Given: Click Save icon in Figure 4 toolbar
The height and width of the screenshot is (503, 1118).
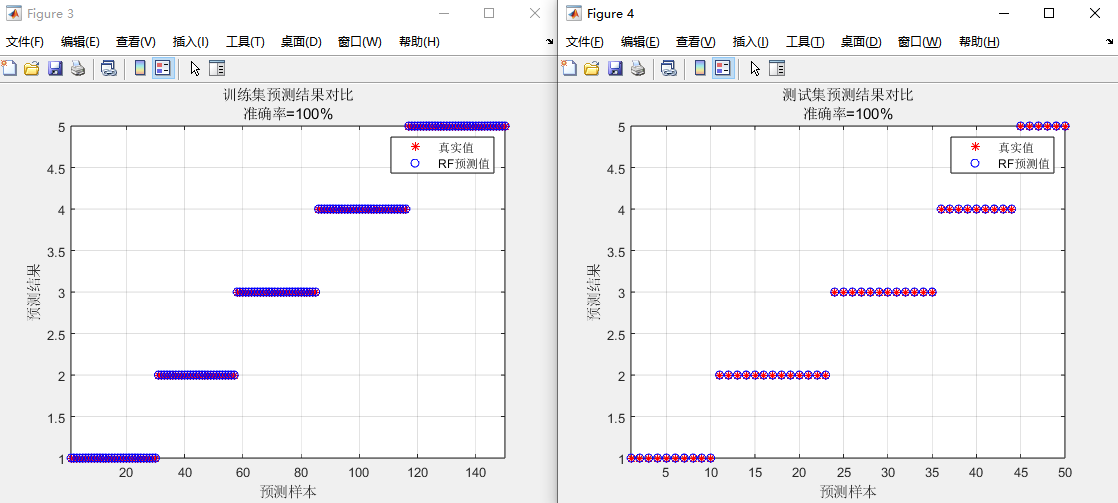Looking at the screenshot, I should click(615, 68).
